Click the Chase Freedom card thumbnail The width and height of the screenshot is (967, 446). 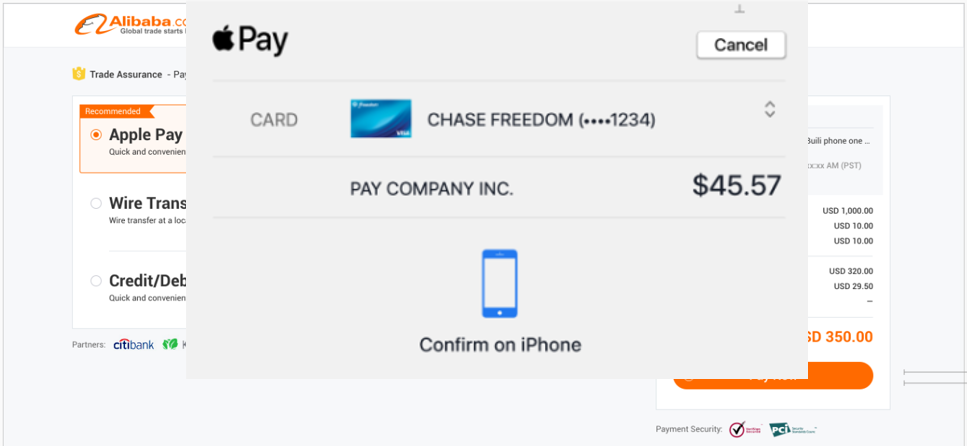click(x=381, y=118)
